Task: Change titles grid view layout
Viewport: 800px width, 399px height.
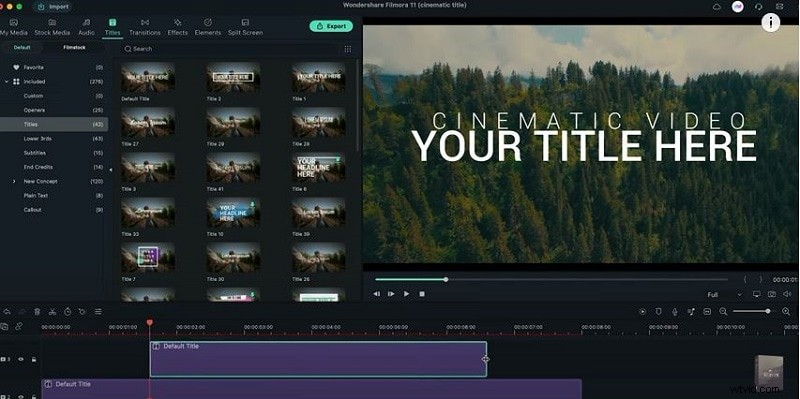Action: tap(347, 49)
